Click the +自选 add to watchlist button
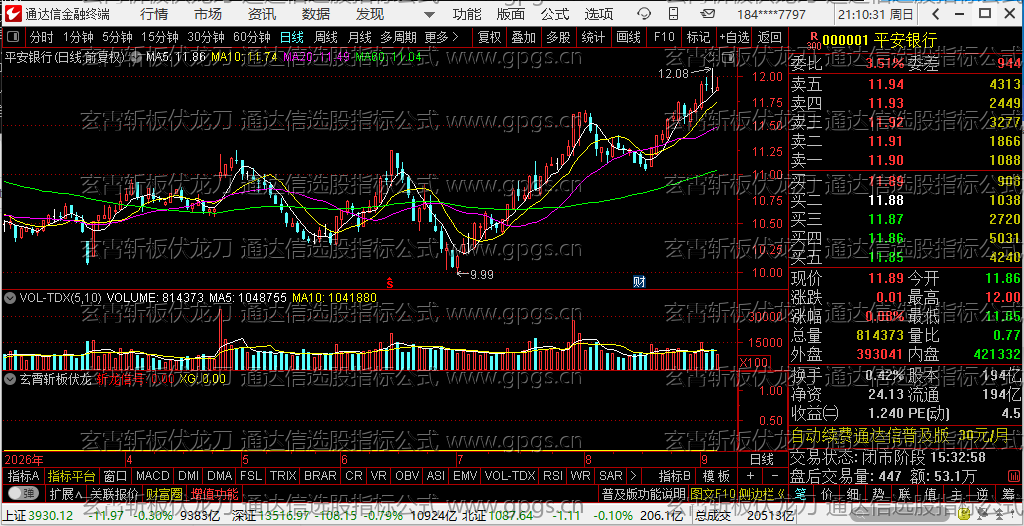 (x=733, y=37)
